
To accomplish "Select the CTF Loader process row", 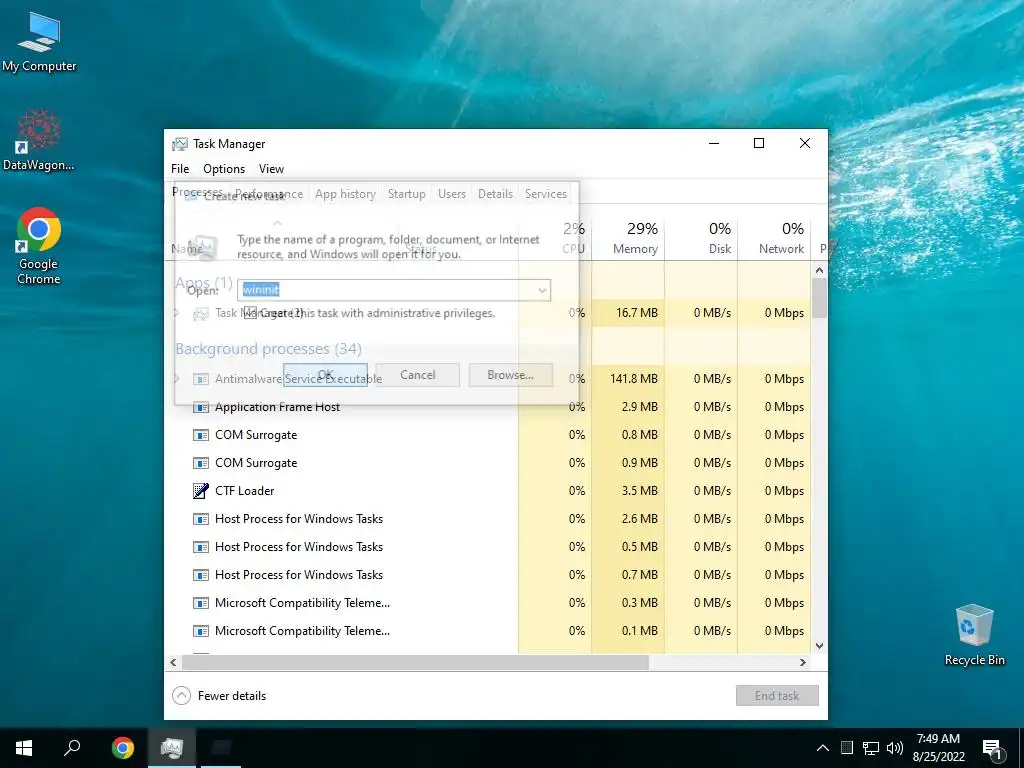I will coord(488,491).
